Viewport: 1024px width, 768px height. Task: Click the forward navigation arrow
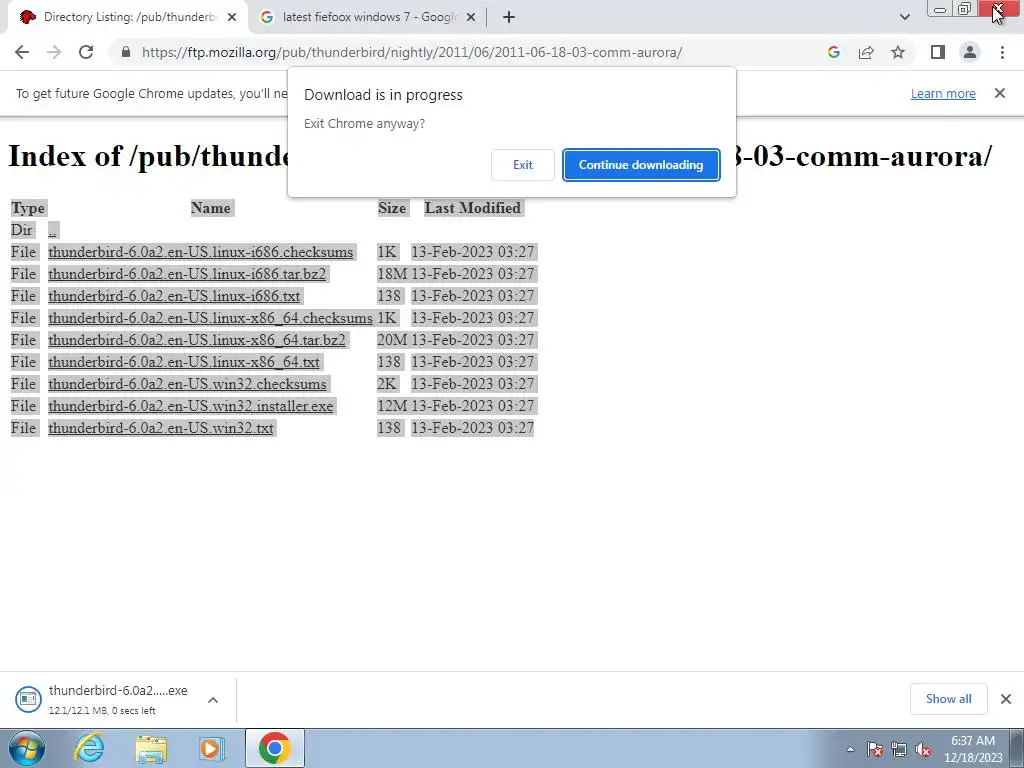tap(54, 52)
